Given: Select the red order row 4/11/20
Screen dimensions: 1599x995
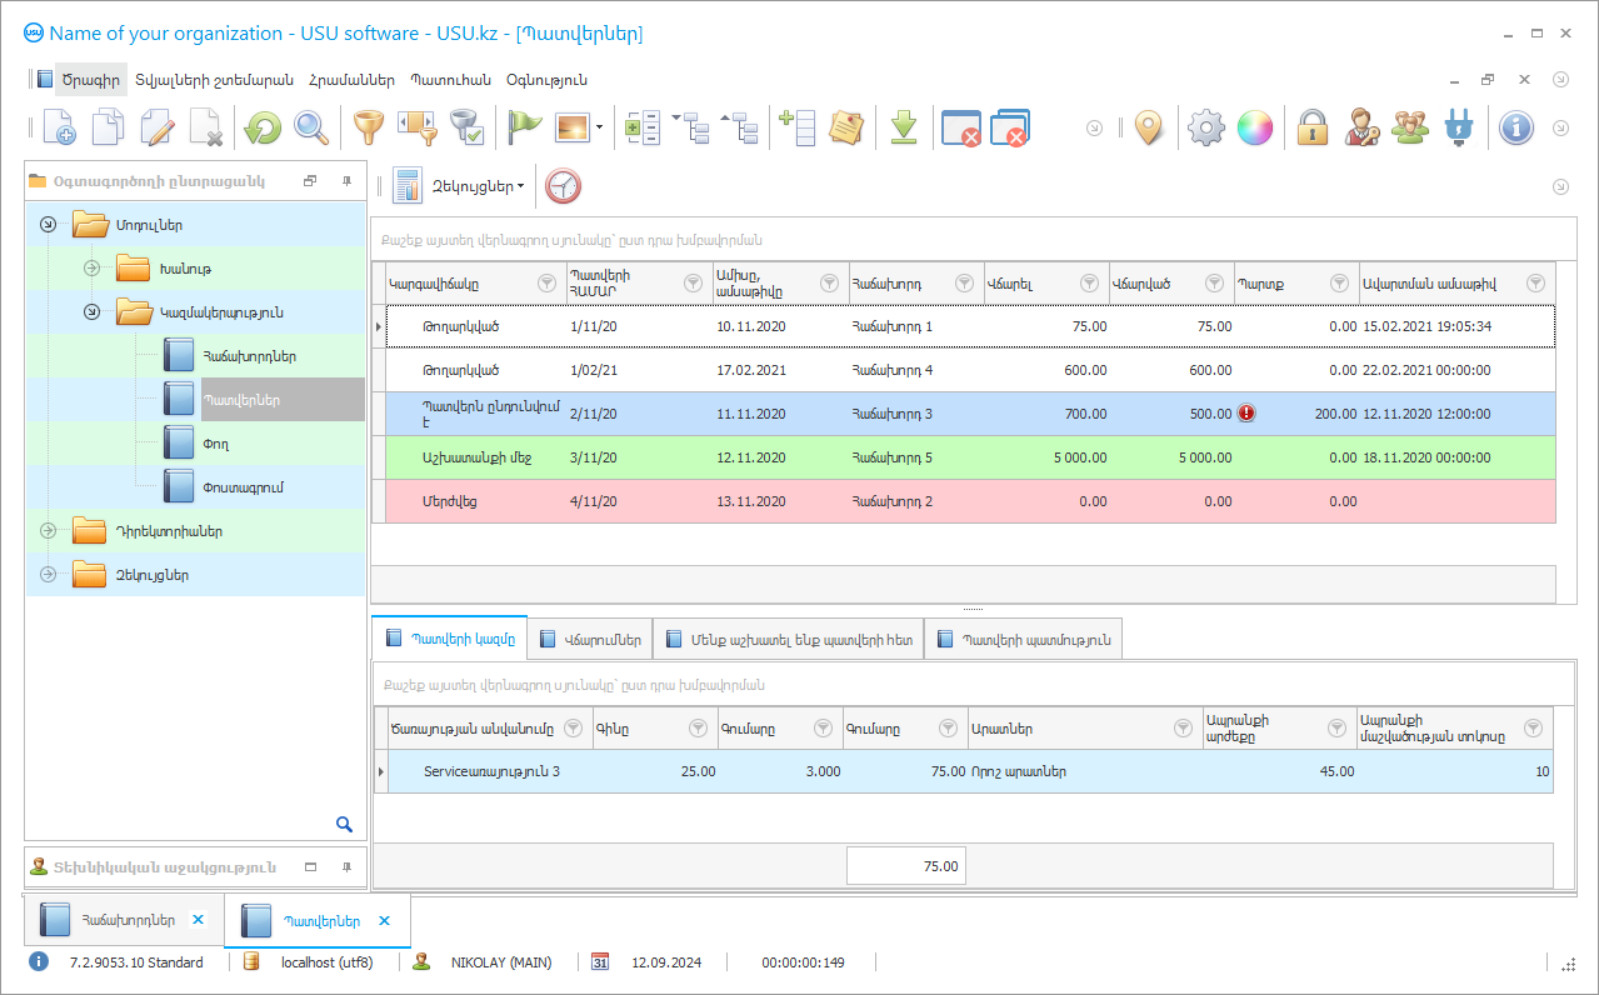Looking at the screenshot, I should coord(970,501).
